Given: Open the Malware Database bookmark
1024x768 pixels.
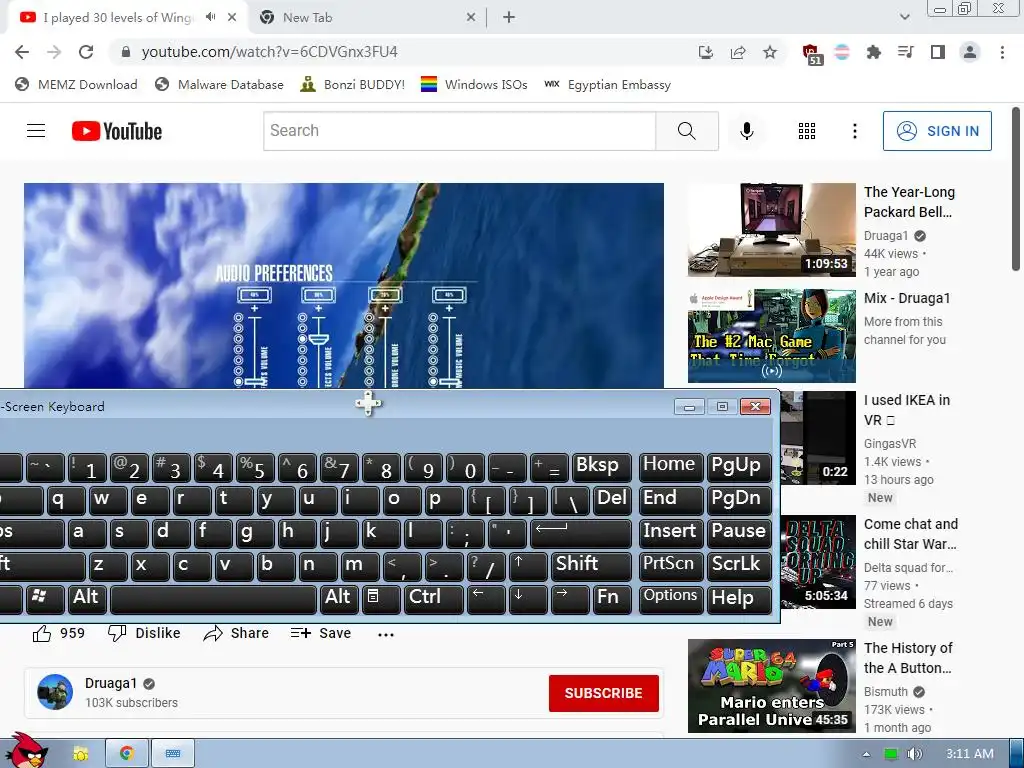Looking at the screenshot, I should [x=219, y=85].
